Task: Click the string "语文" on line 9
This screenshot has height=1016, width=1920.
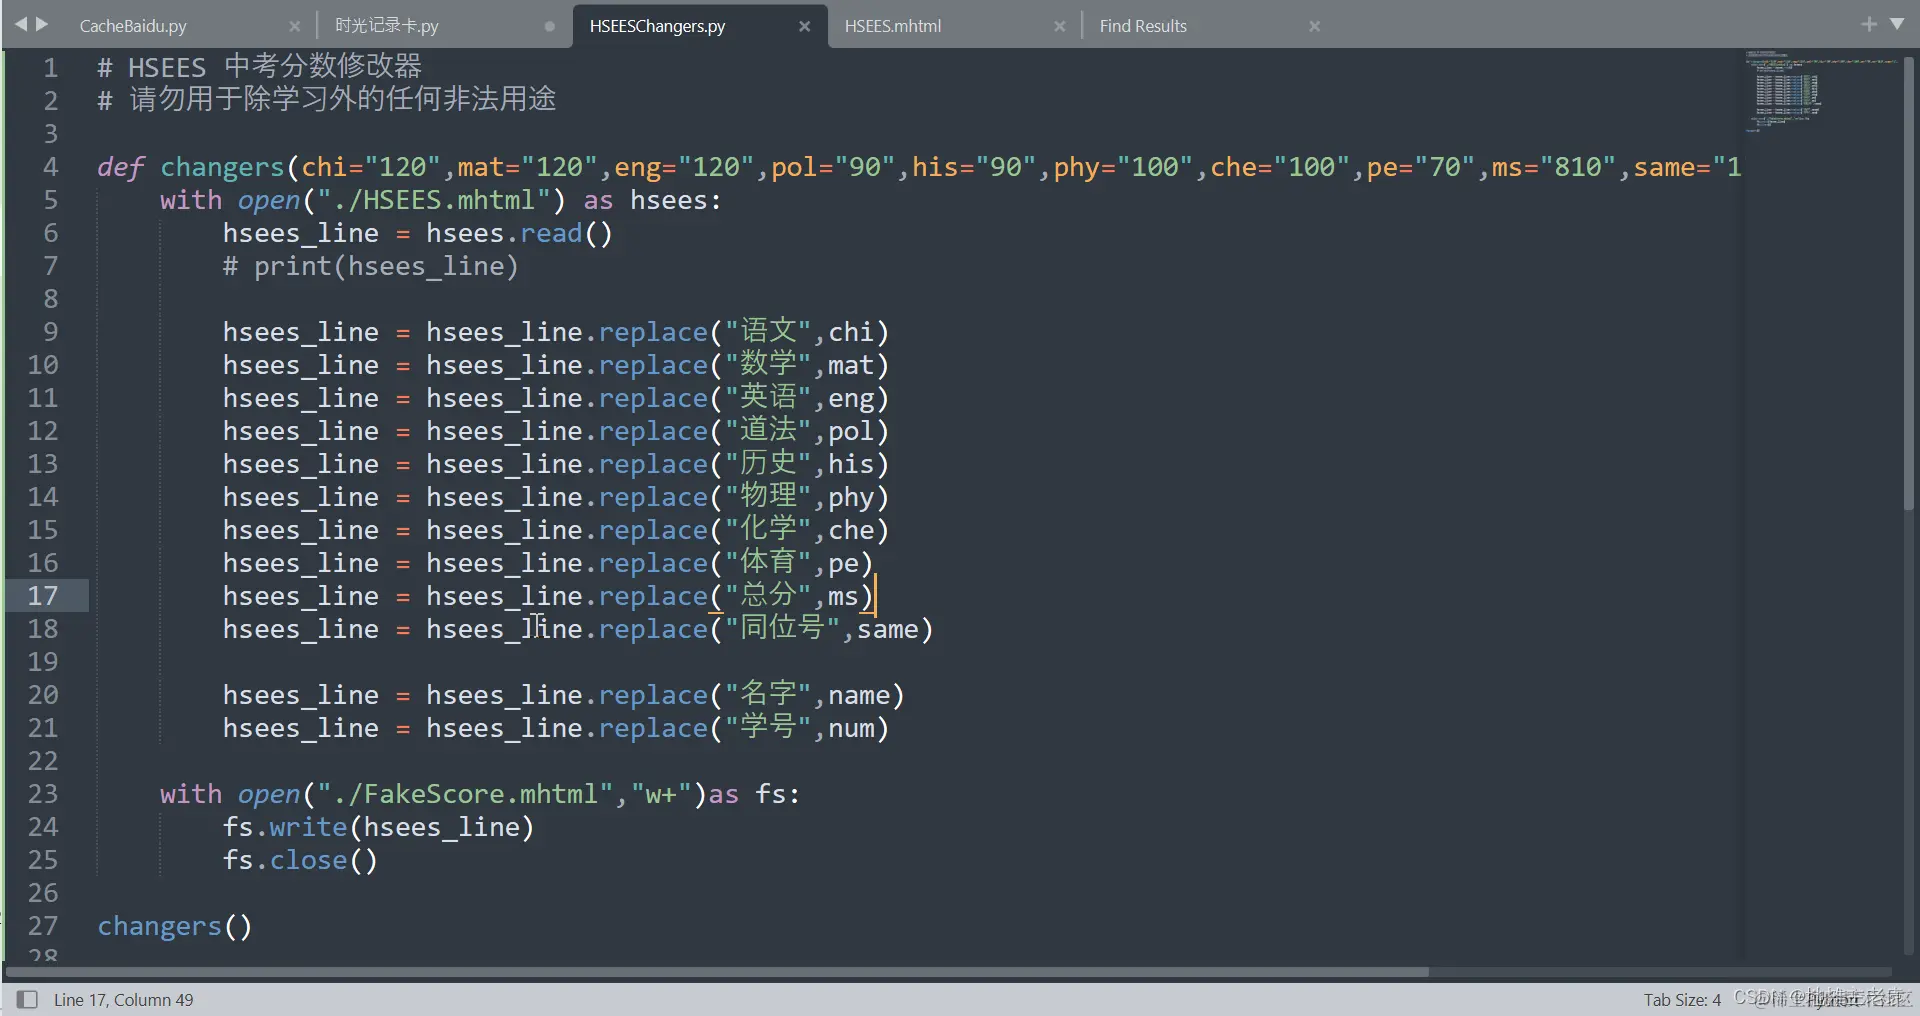Action: click(x=768, y=331)
